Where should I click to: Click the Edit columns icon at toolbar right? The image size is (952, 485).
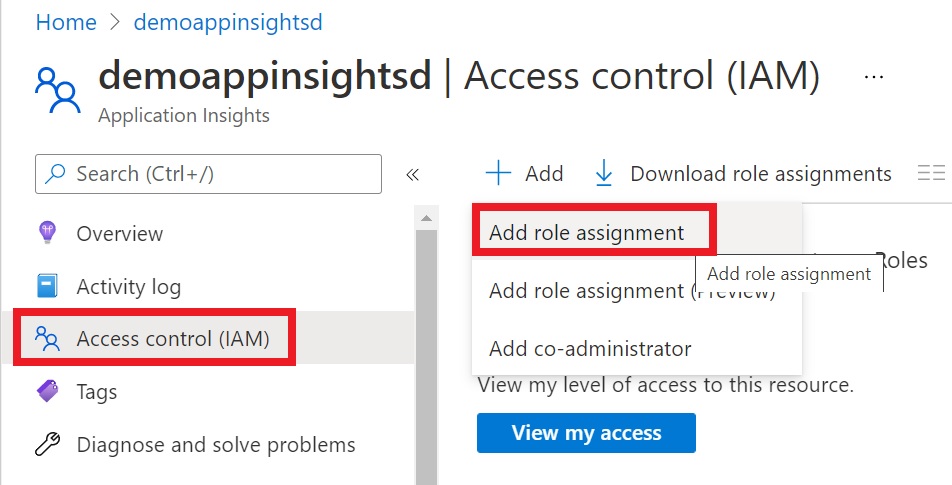click(930, 174)
